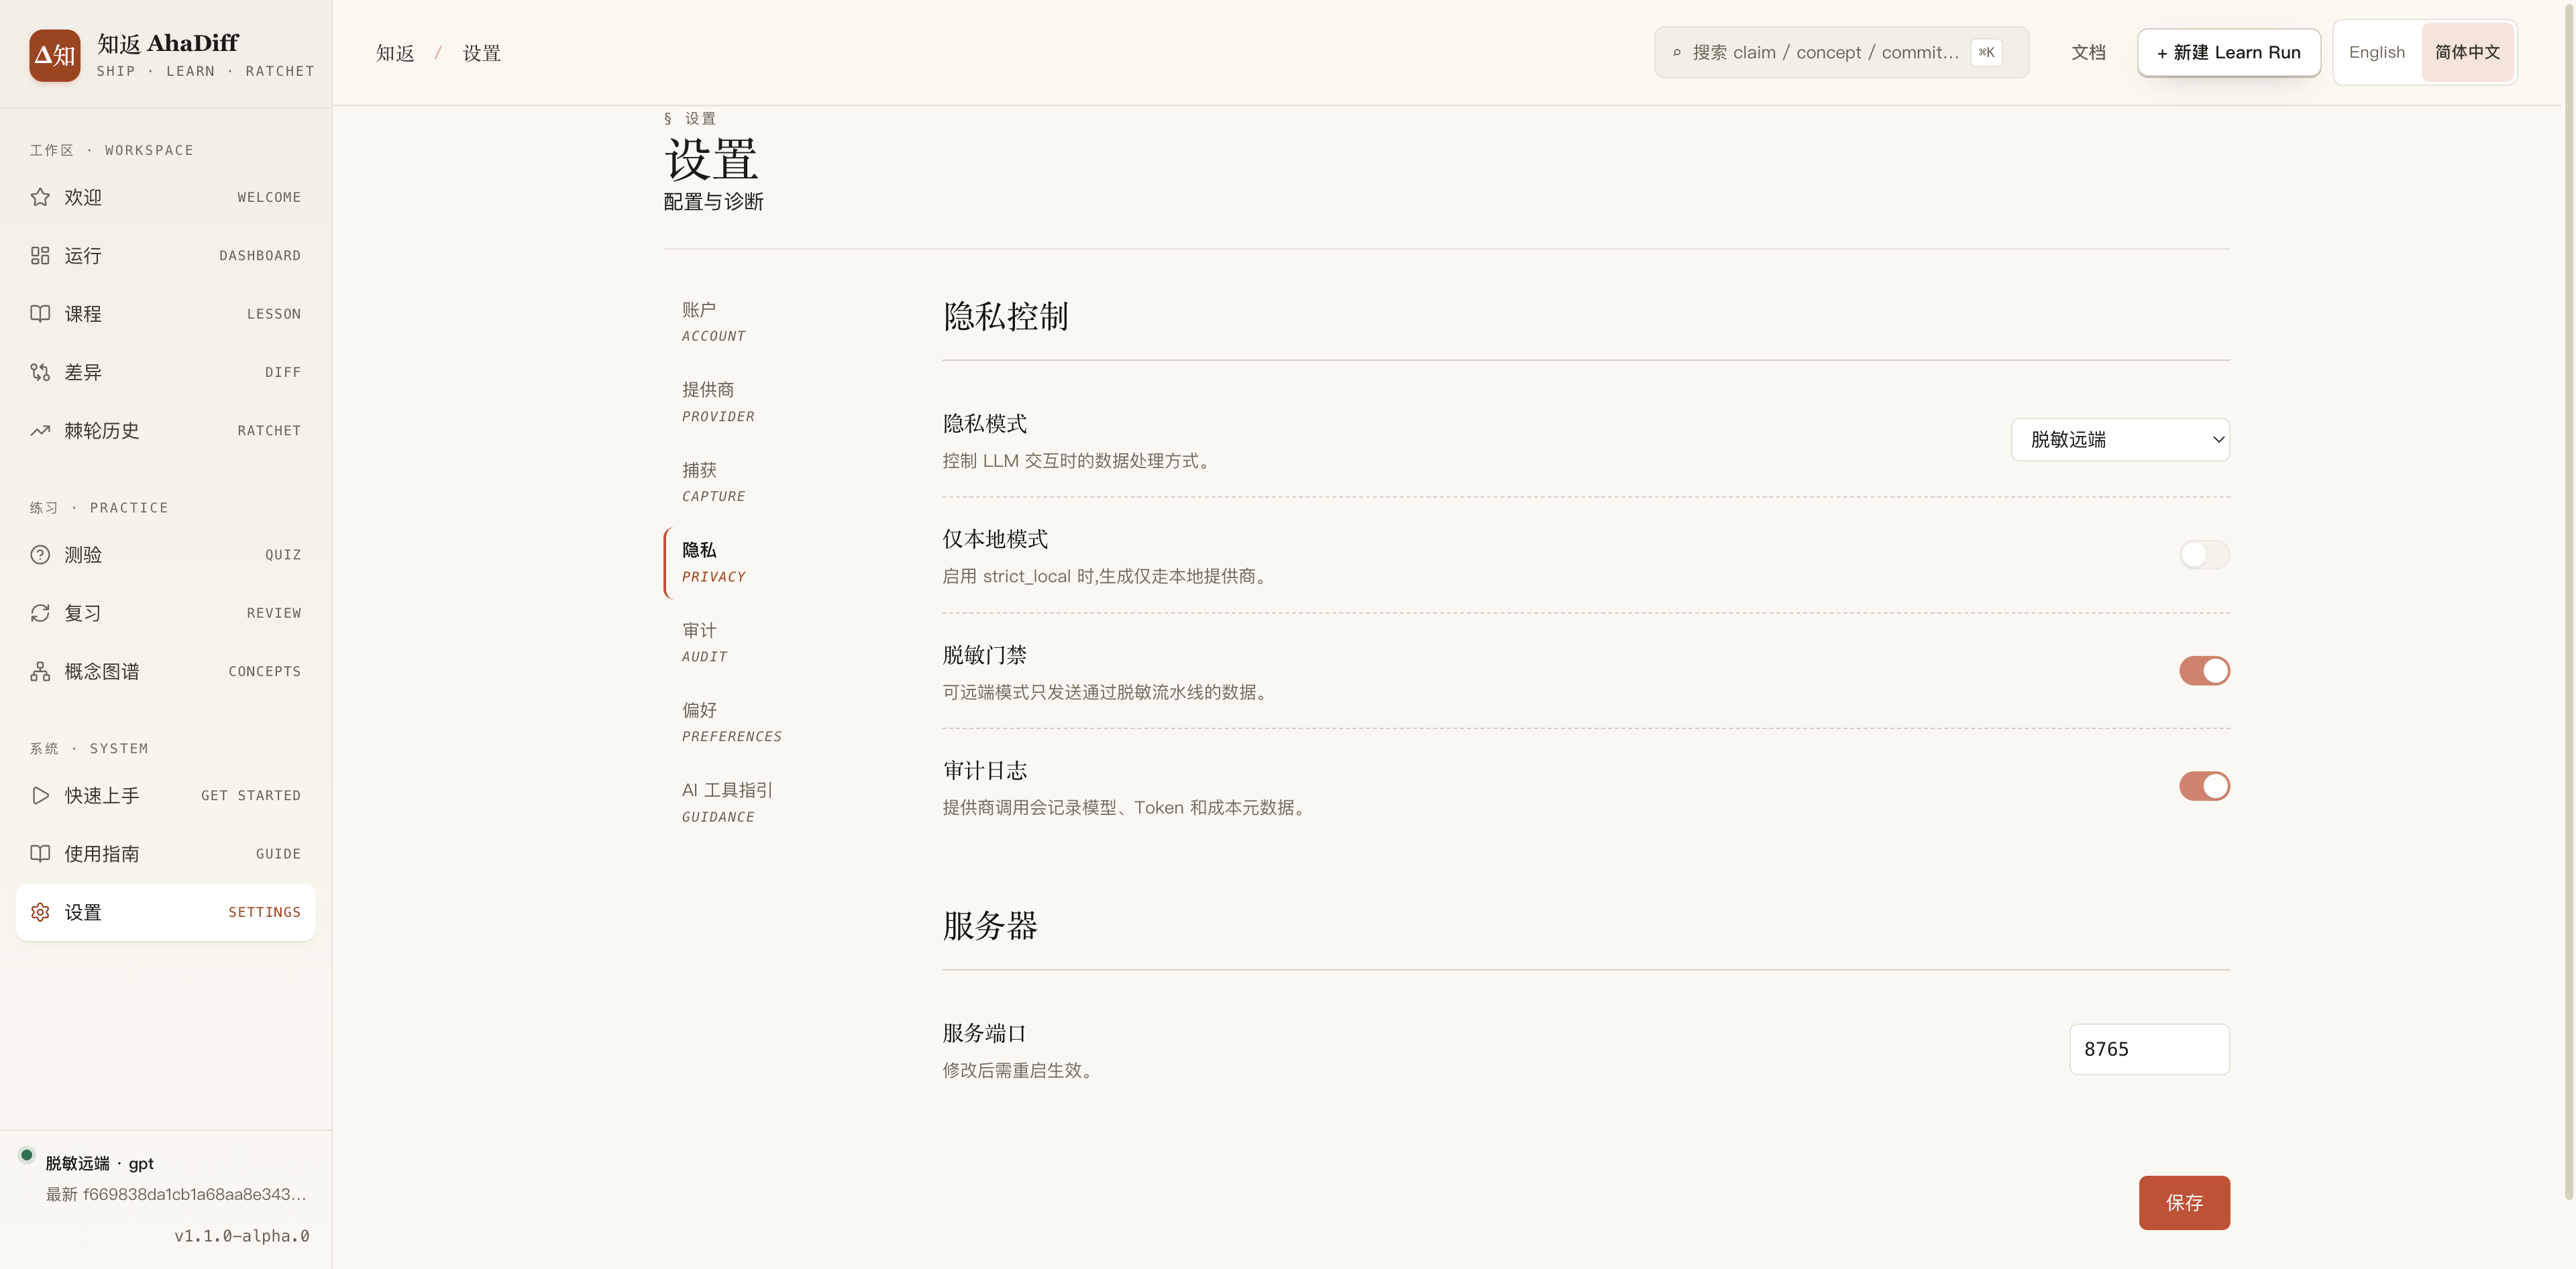The height and width of the screenshot is (1269, 2576).
Task: Click the AhaDiff logo icon
Action: tap(55, 55)
